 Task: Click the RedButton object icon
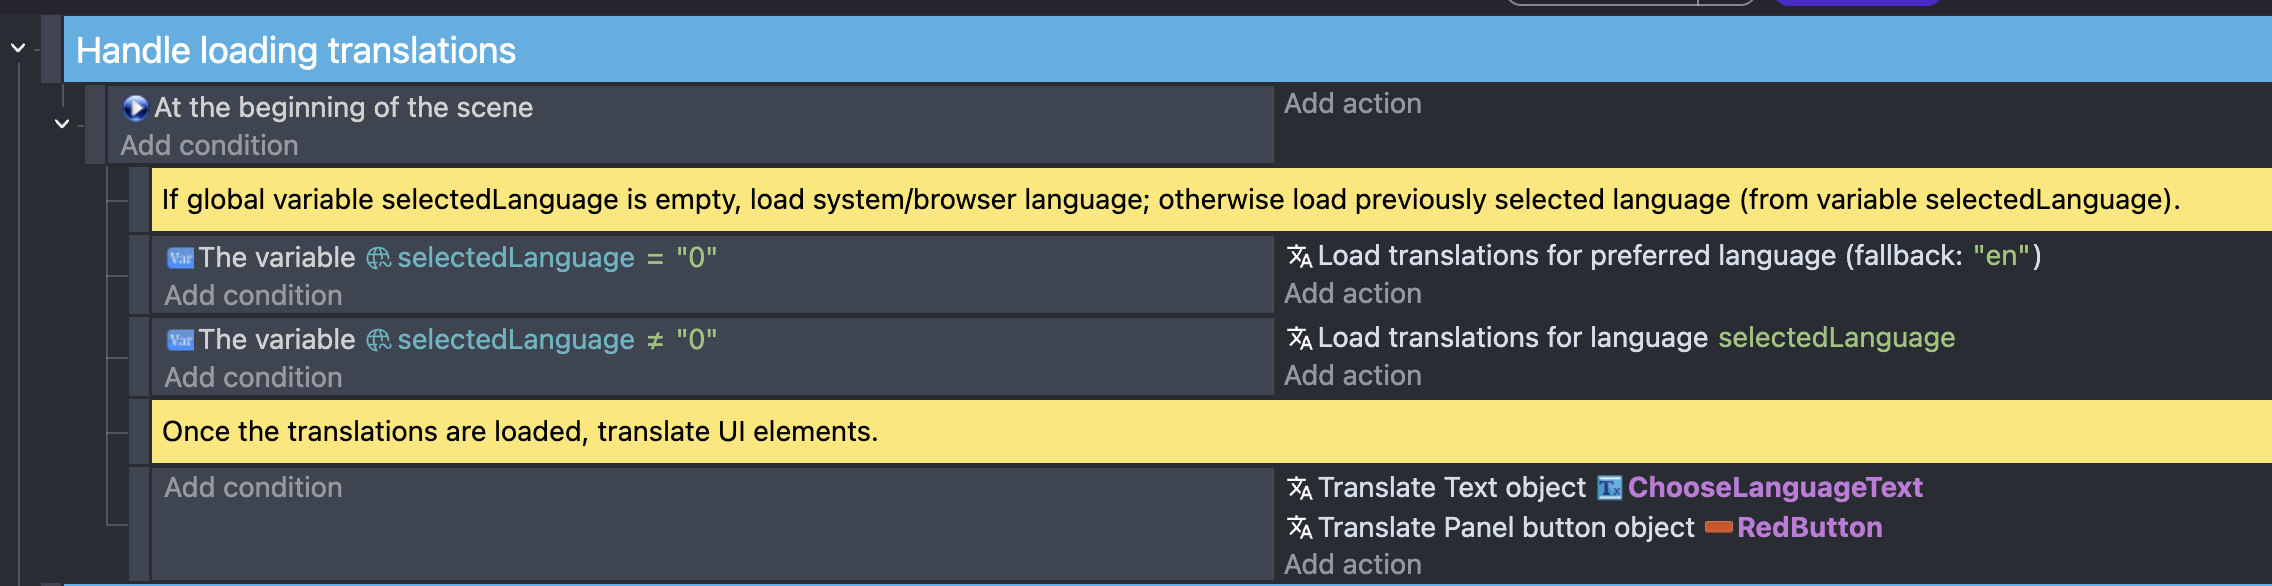(1718, 527)
